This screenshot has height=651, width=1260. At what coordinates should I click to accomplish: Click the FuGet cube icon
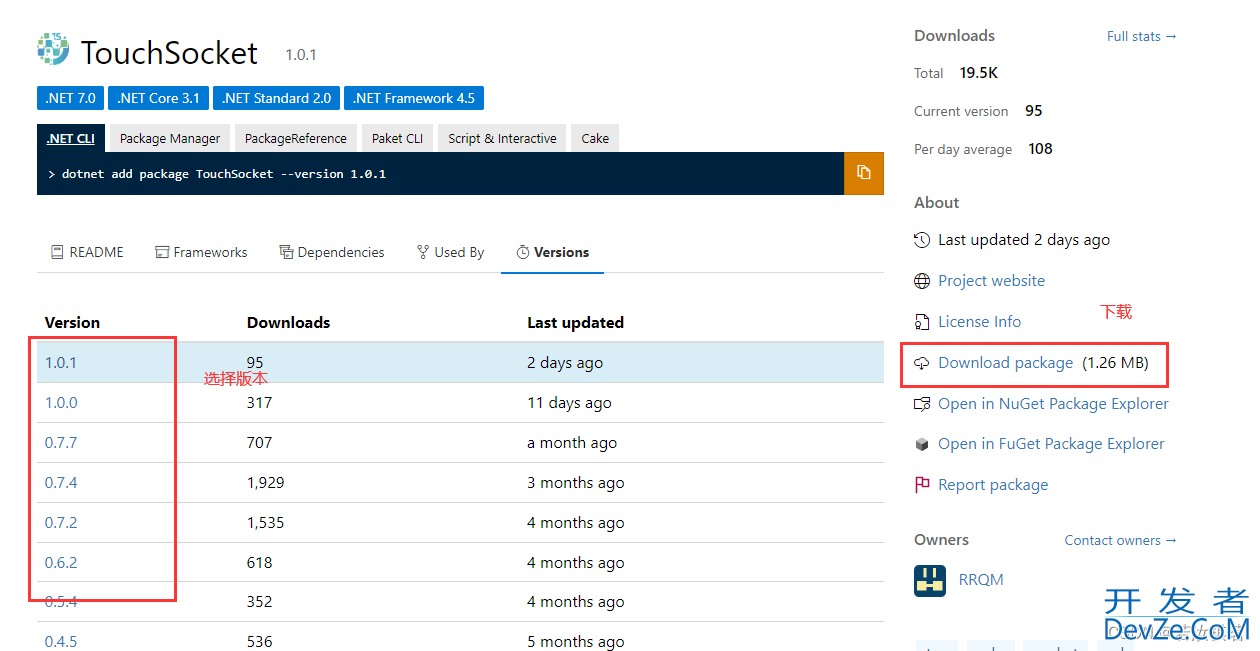pyautogui.click(x=922, y=444)
